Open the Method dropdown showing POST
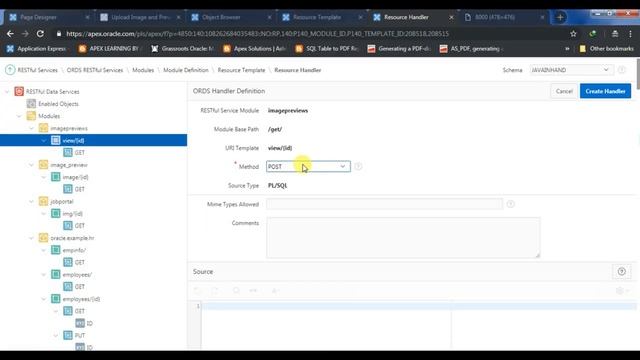Viewport: 640px width, 360px height. pos(308,167)
